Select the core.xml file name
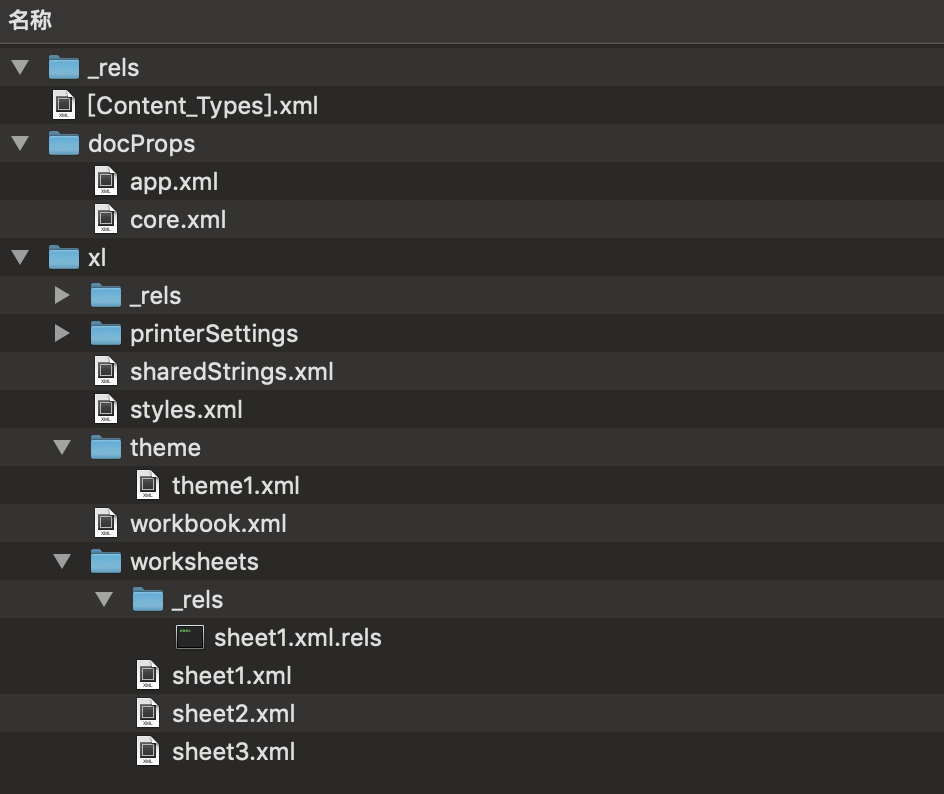Screen dimensions: 944x794 click(178, 219)
